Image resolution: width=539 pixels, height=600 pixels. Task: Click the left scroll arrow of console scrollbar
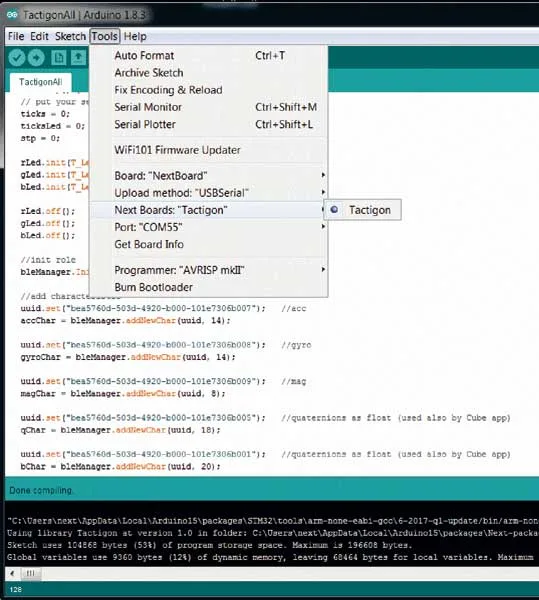point(12,573)
